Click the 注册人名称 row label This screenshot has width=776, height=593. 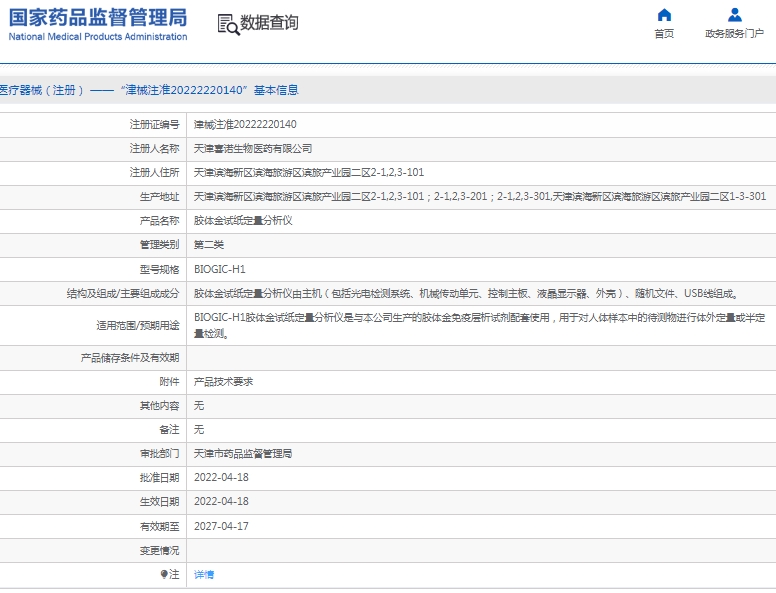(154, 148)
